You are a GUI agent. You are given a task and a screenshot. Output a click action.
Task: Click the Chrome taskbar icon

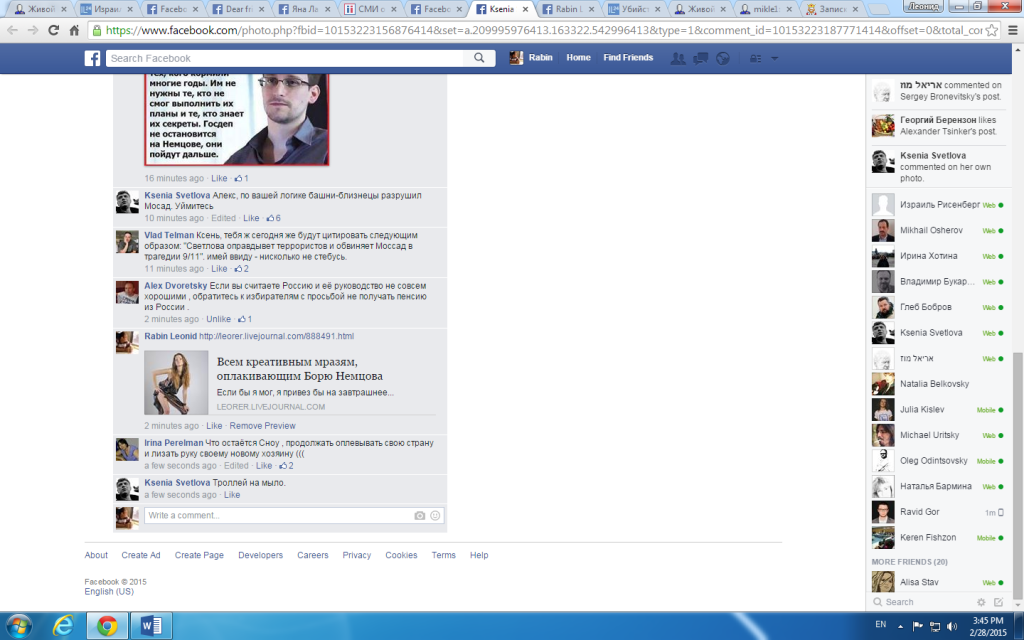pyautogui.click(x=107, y=626)
